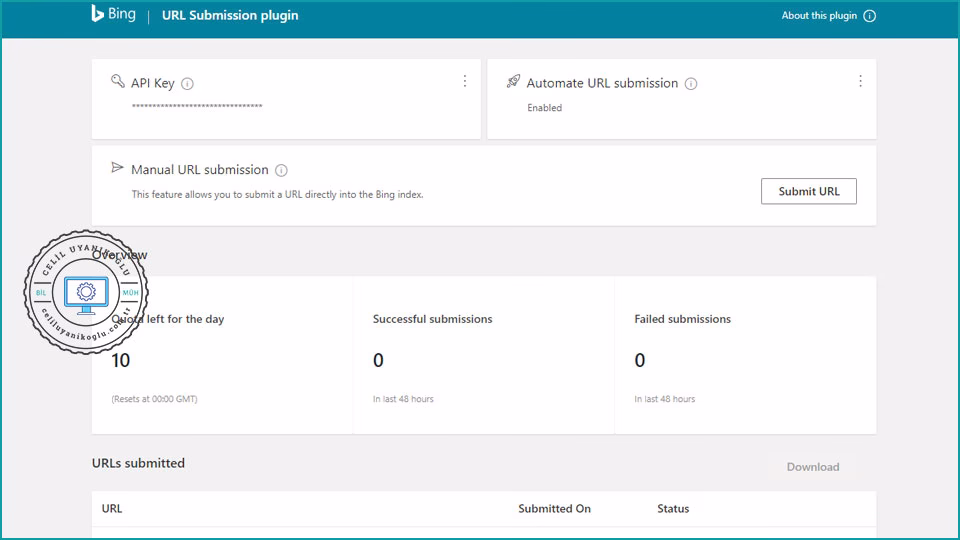The image size is (960, 540).
Task: Click the paper plane Manual submission icon
Action: click(118, 168)
